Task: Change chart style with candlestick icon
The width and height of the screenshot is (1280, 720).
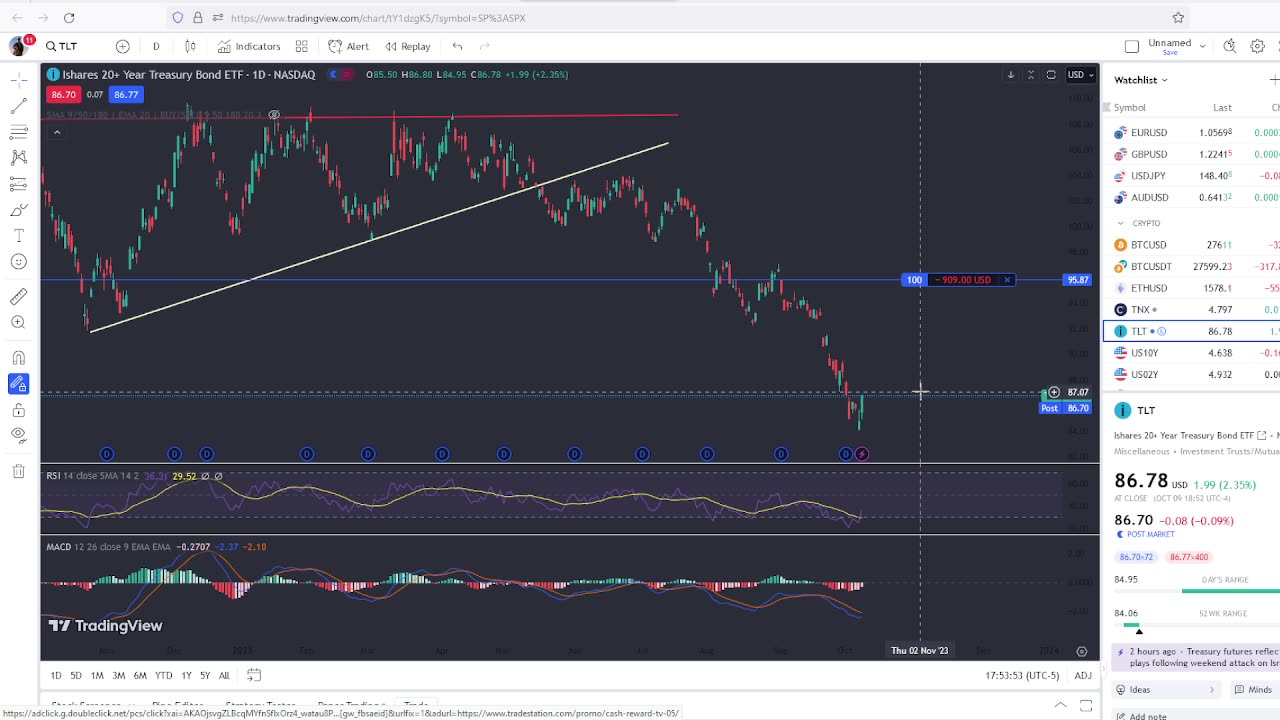Action: (x=190, y=46)
